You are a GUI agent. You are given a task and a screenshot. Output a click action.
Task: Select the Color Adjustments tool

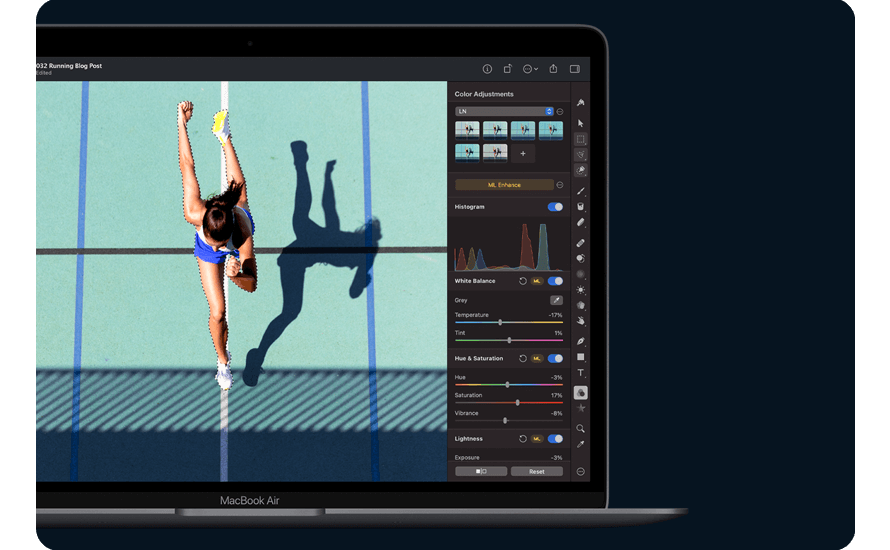point(581,393)
